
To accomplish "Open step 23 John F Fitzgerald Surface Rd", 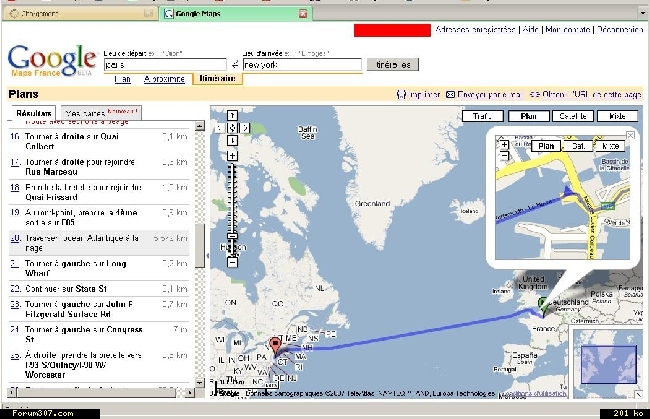I will [x=99, y=309].
